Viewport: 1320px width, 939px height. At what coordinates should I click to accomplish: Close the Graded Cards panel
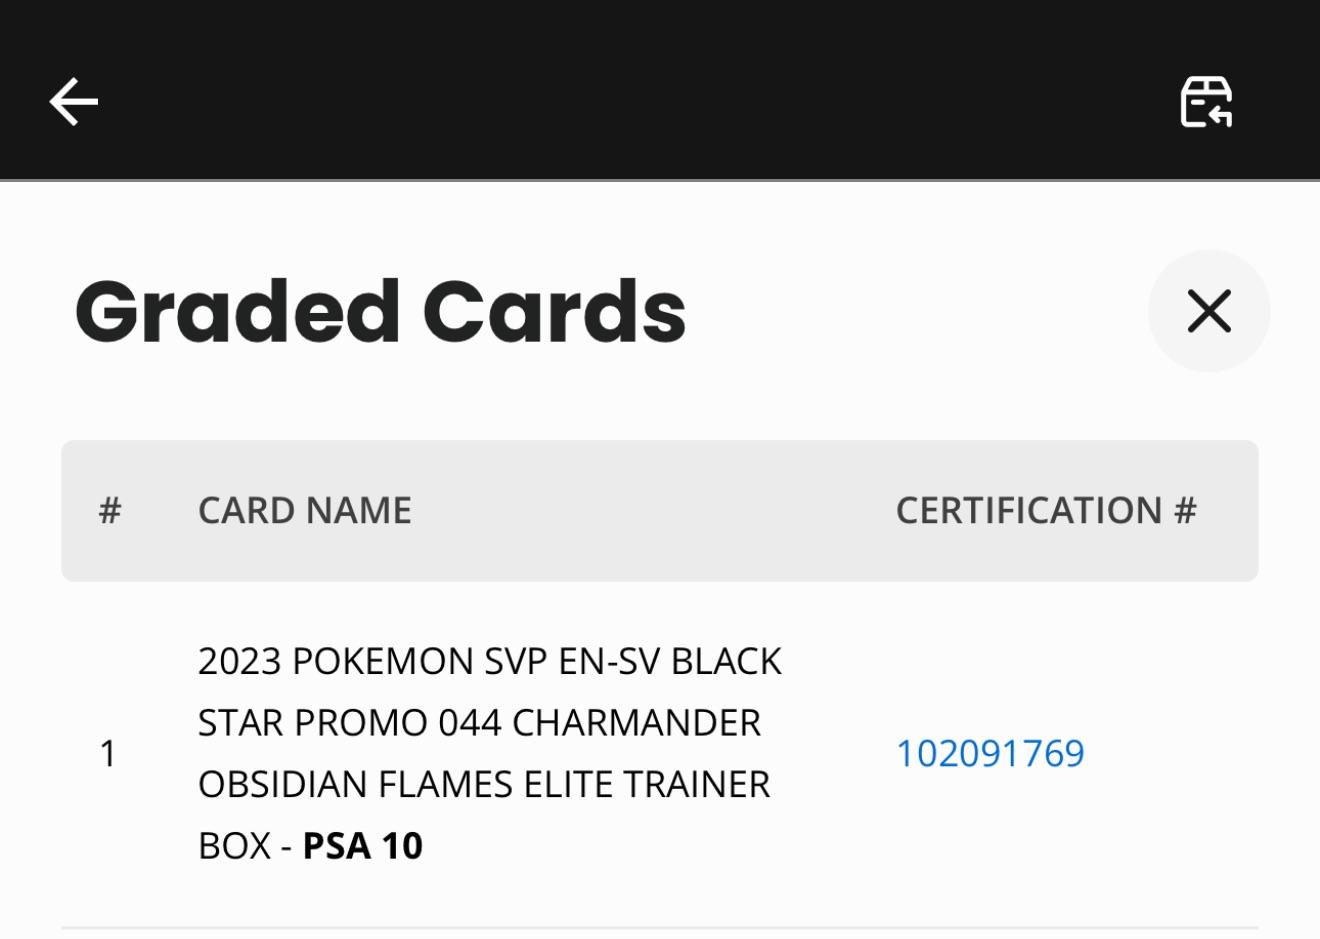click(x=1209, y=311)
